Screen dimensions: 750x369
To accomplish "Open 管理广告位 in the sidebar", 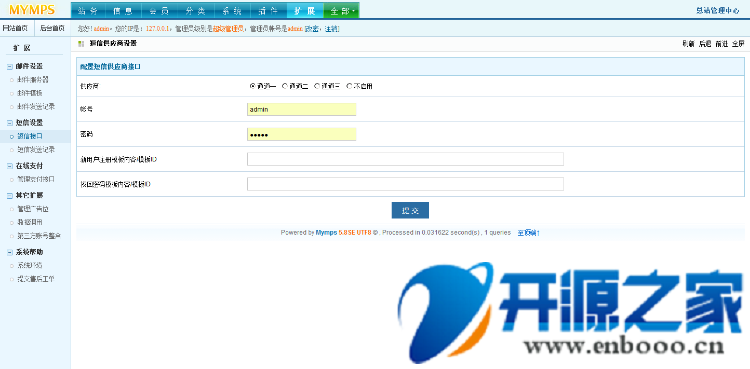I will [33, 209].
